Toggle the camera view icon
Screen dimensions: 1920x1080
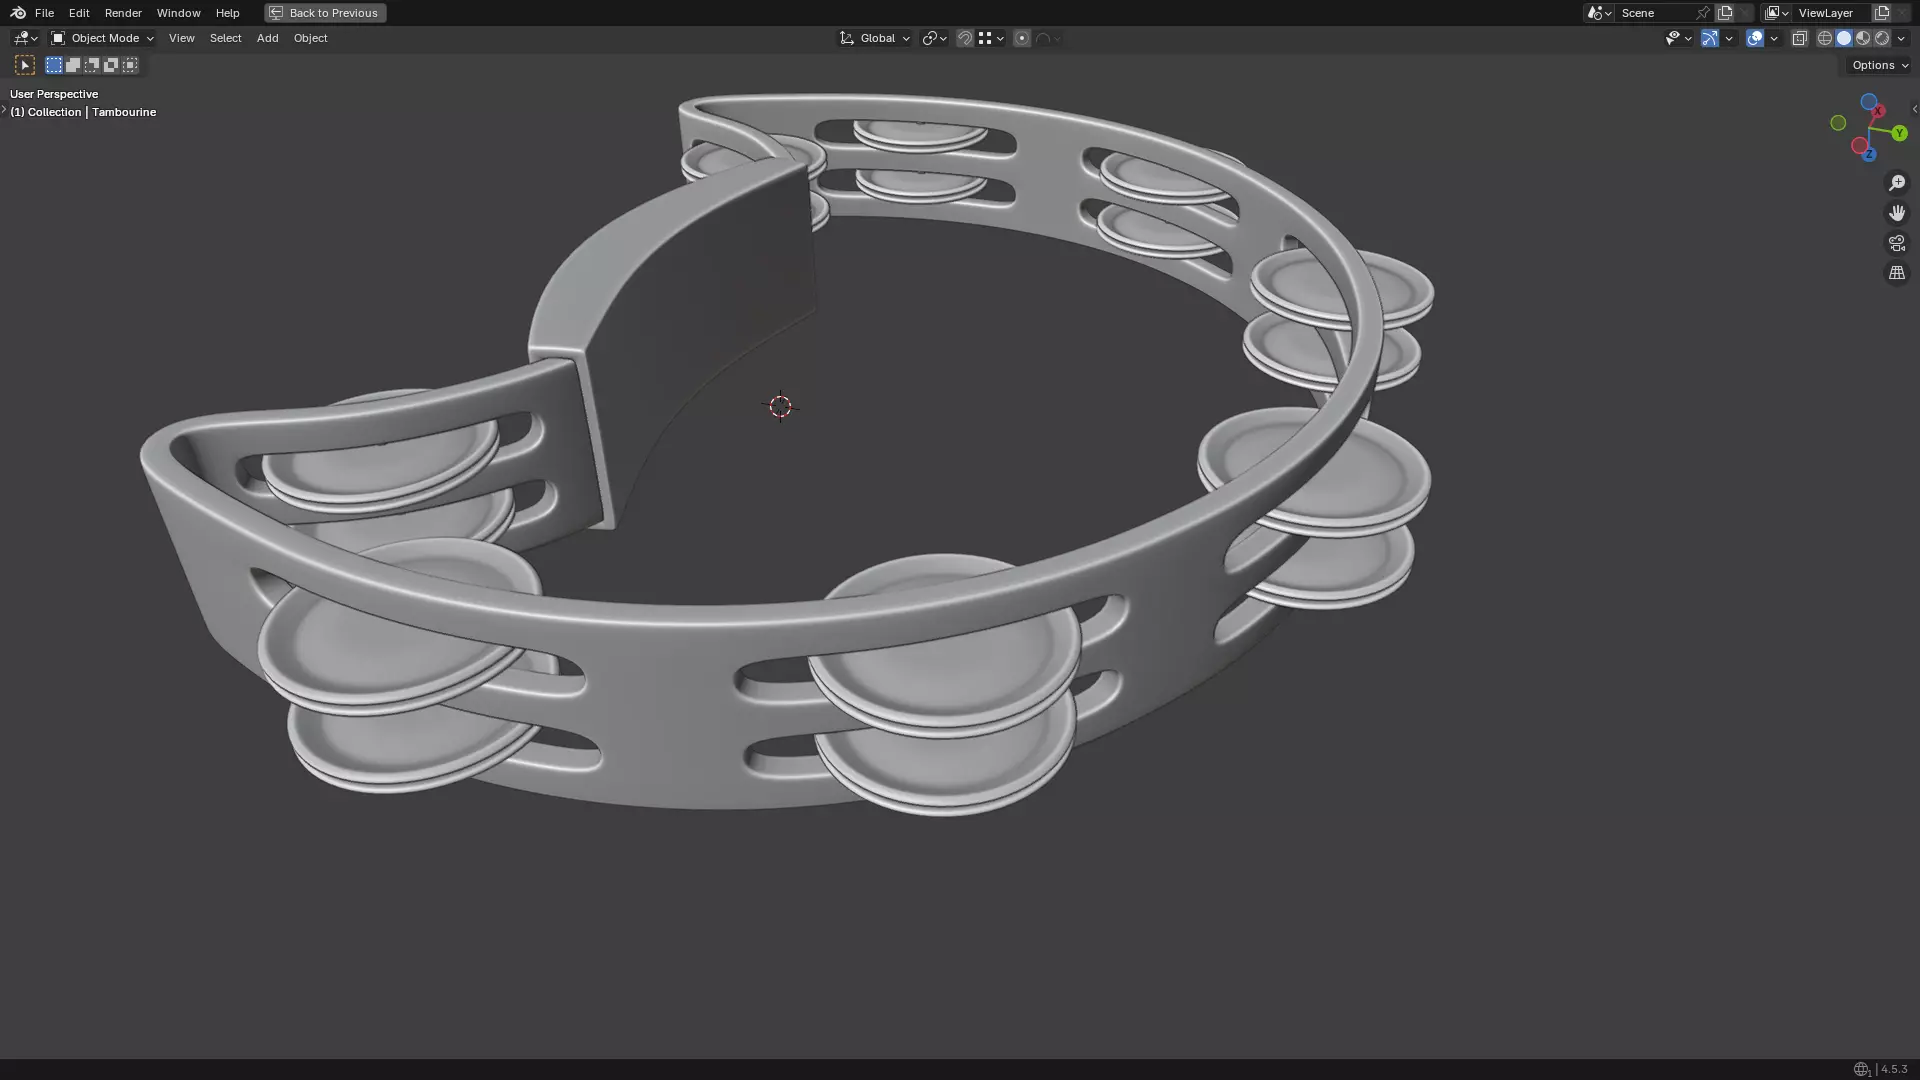coord(1897,243)
